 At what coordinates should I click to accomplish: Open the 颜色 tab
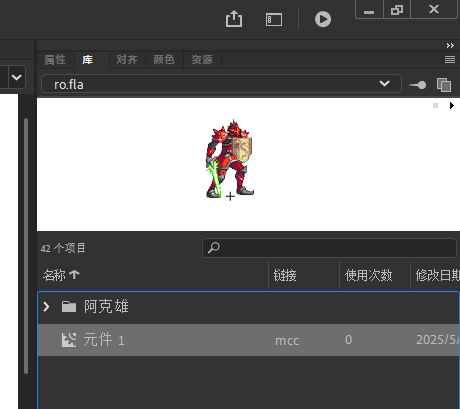(x=164, y=60)
